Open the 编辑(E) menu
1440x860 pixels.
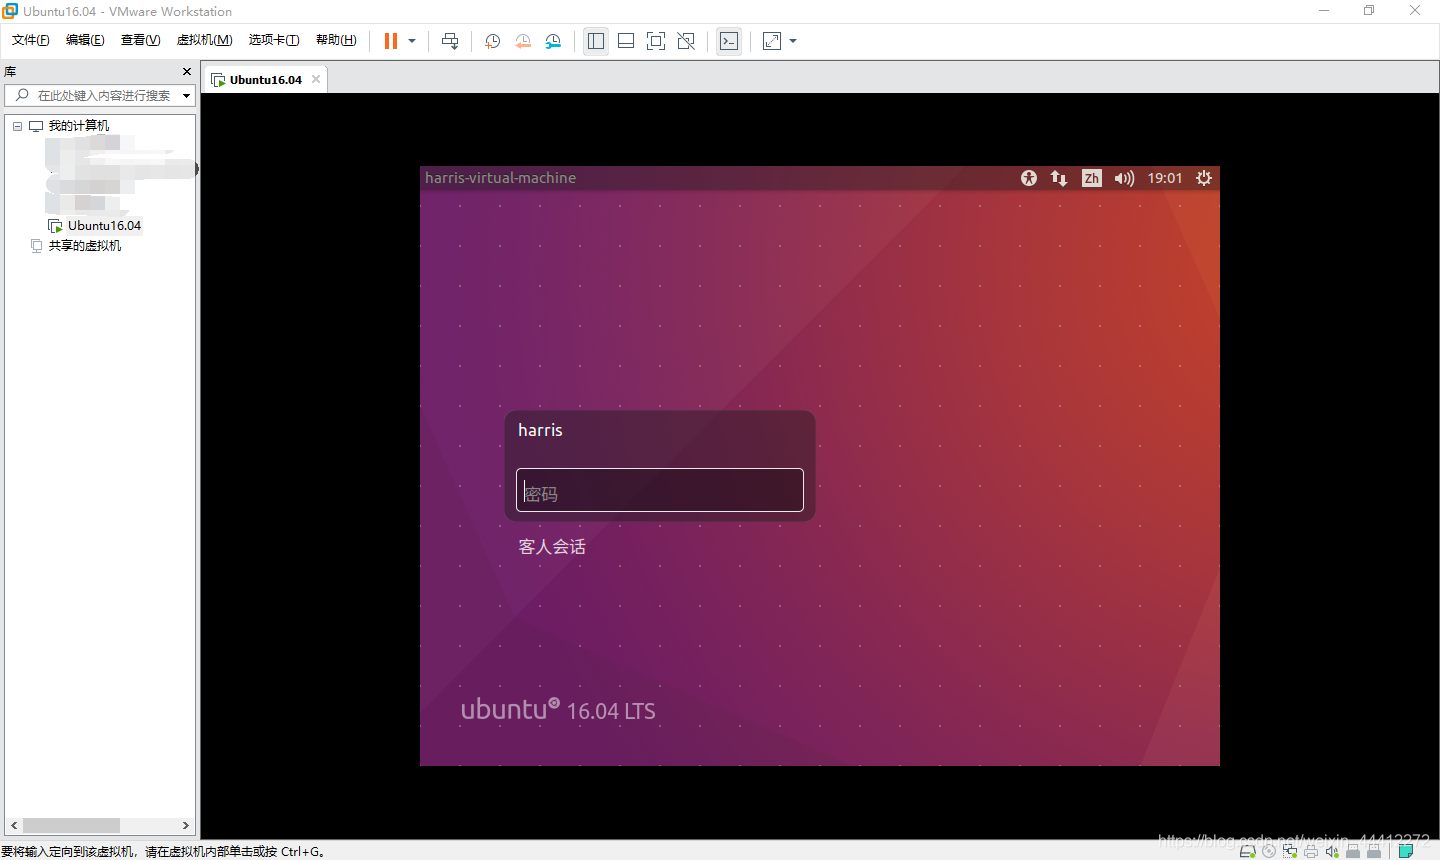click(x=85, y=40)
